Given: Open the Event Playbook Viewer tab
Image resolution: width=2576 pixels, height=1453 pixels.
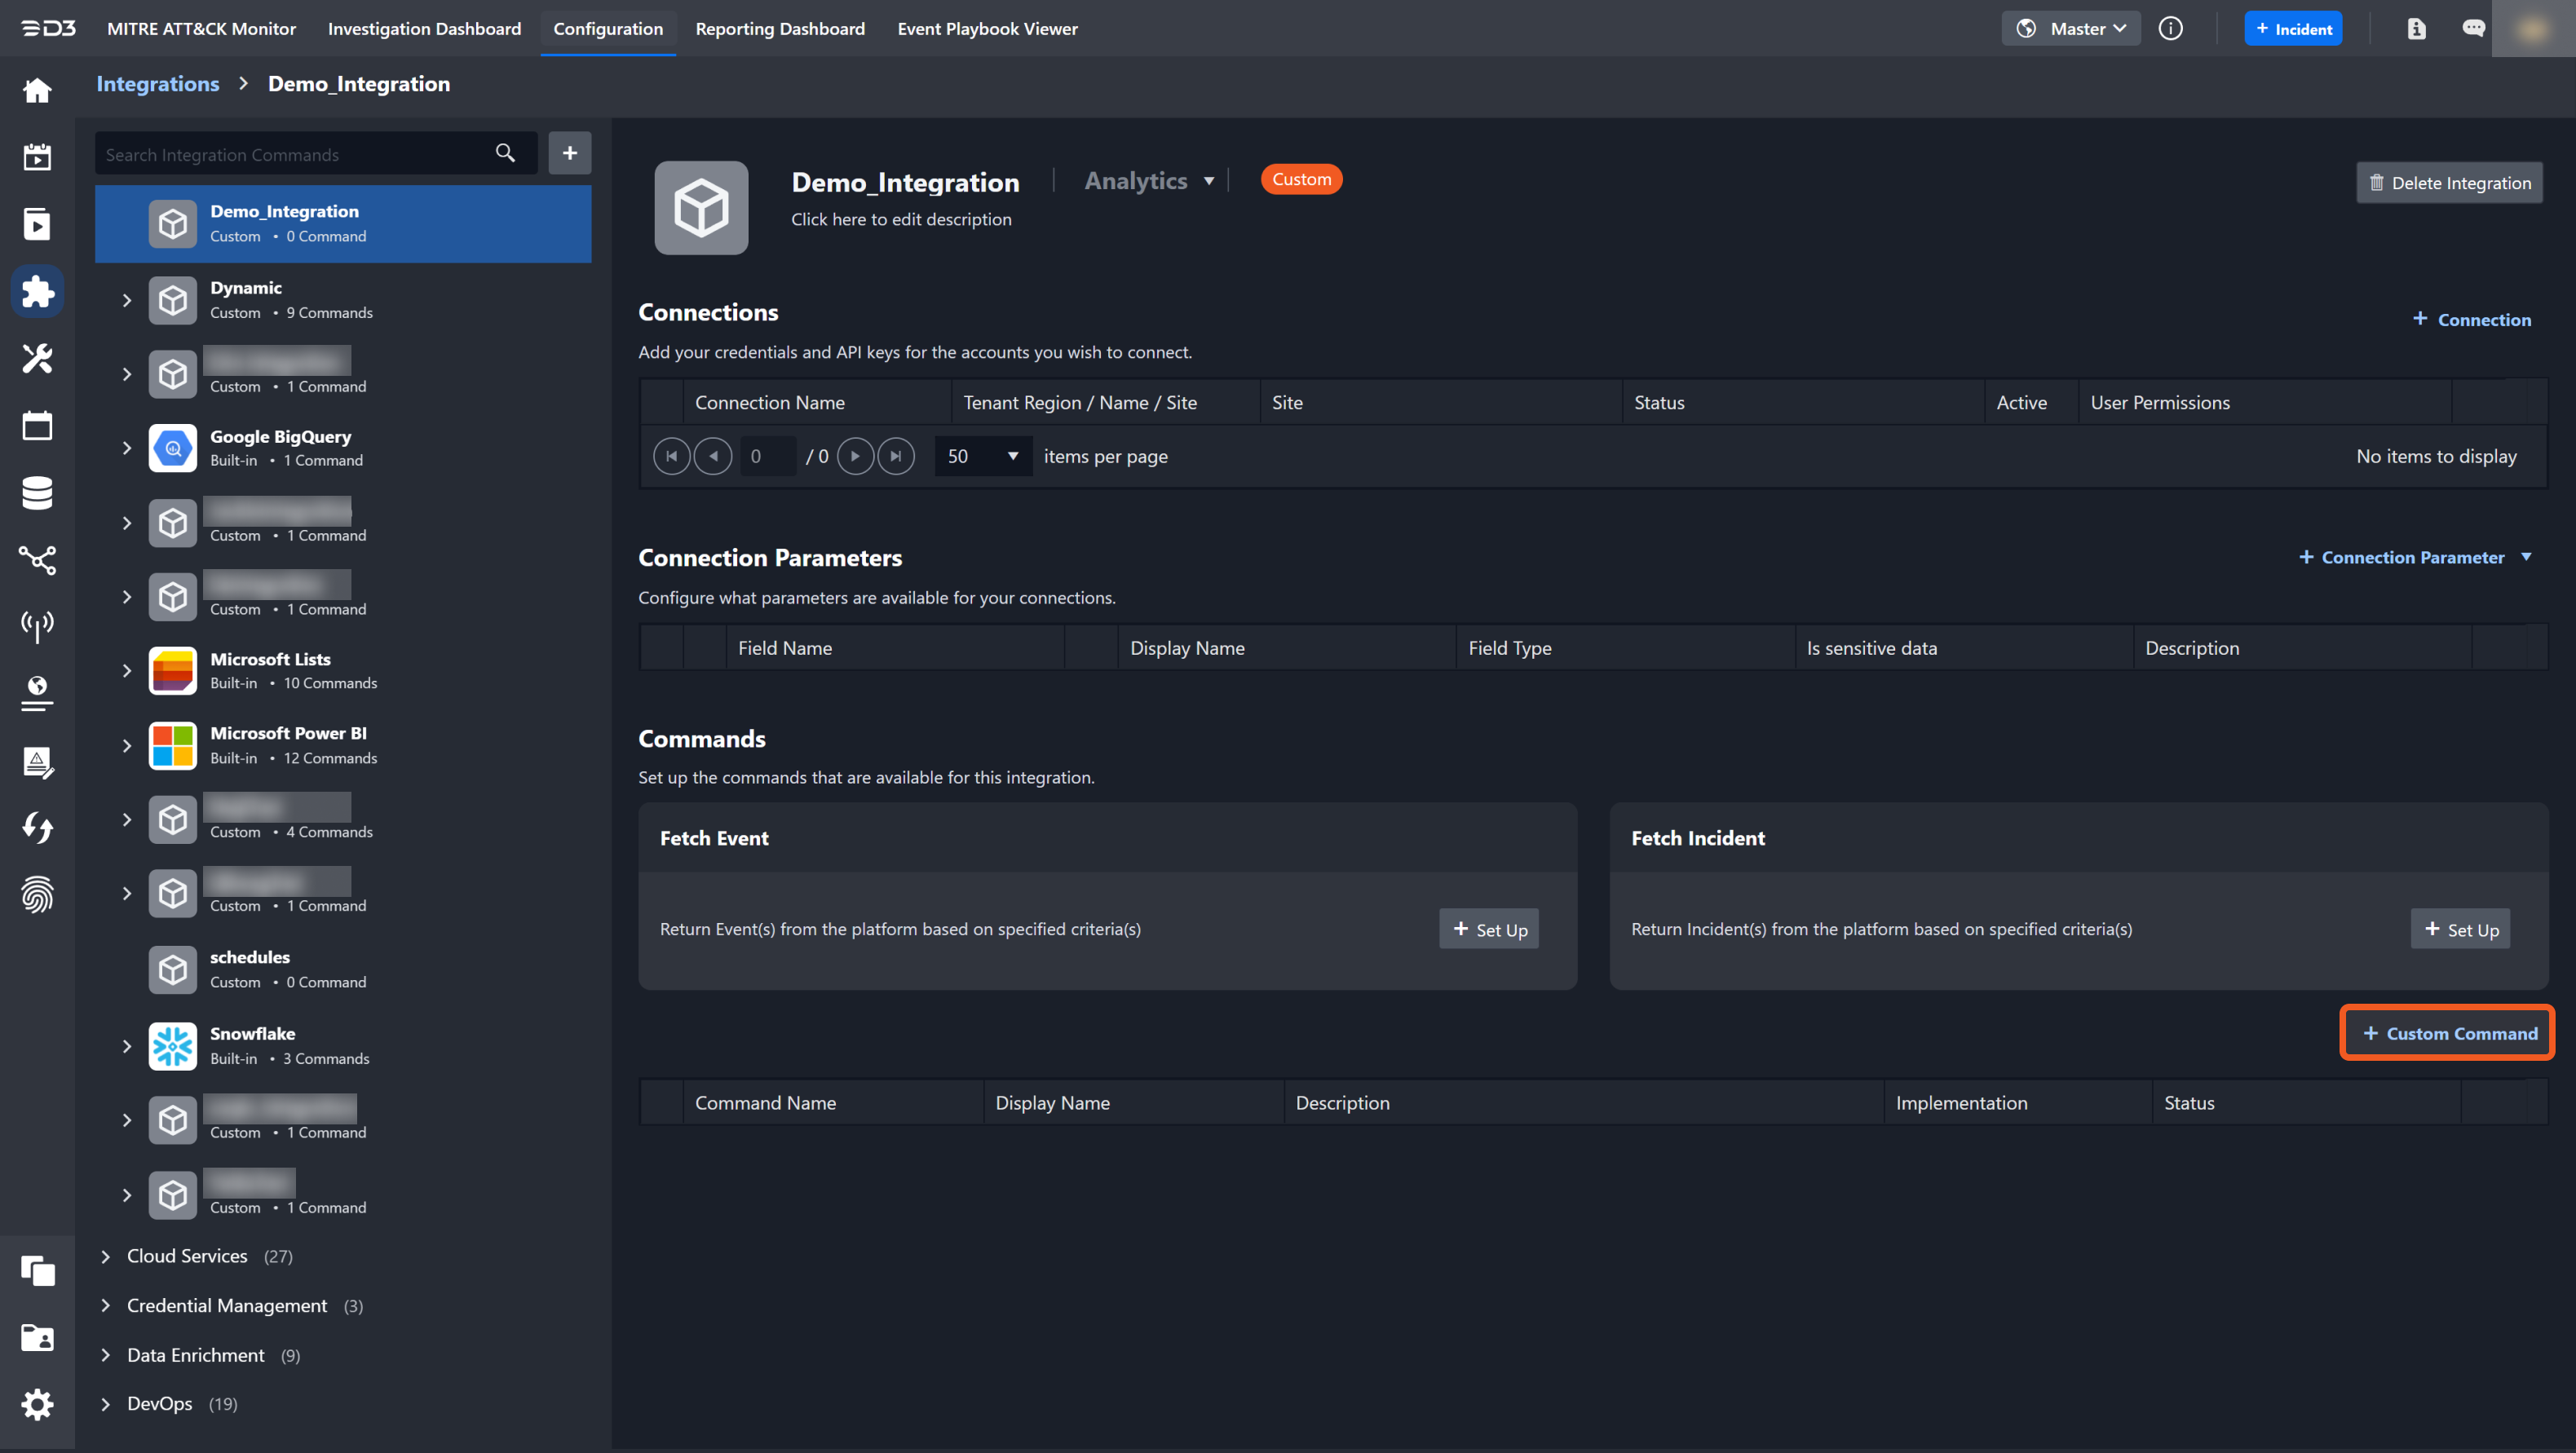Looking at the screenshot, I should point(987,28).
